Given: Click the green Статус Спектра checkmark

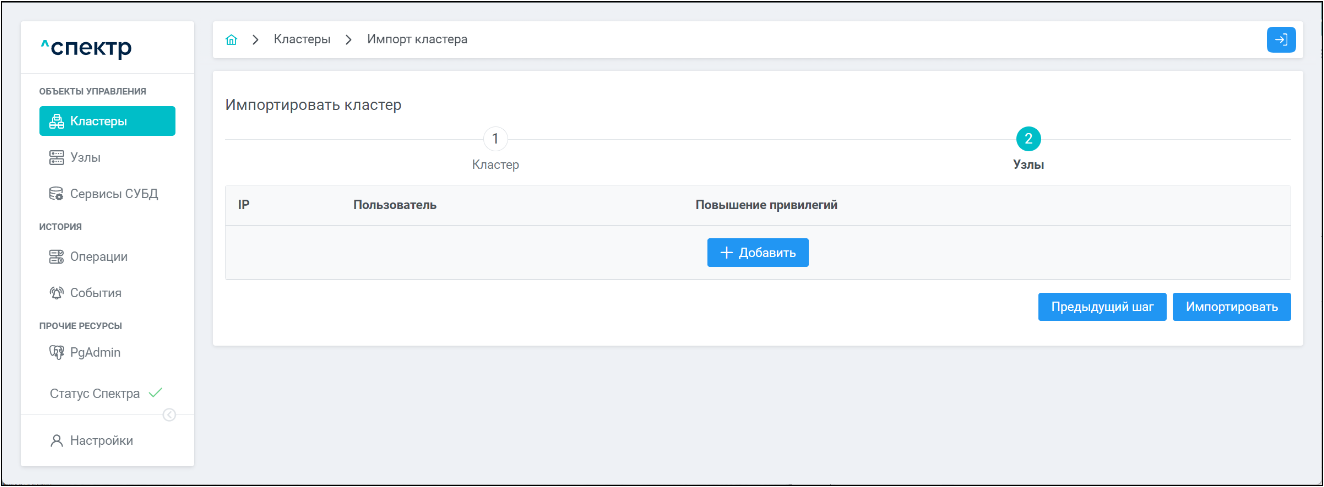Looking at the screenshot, I should pos(155,393).
